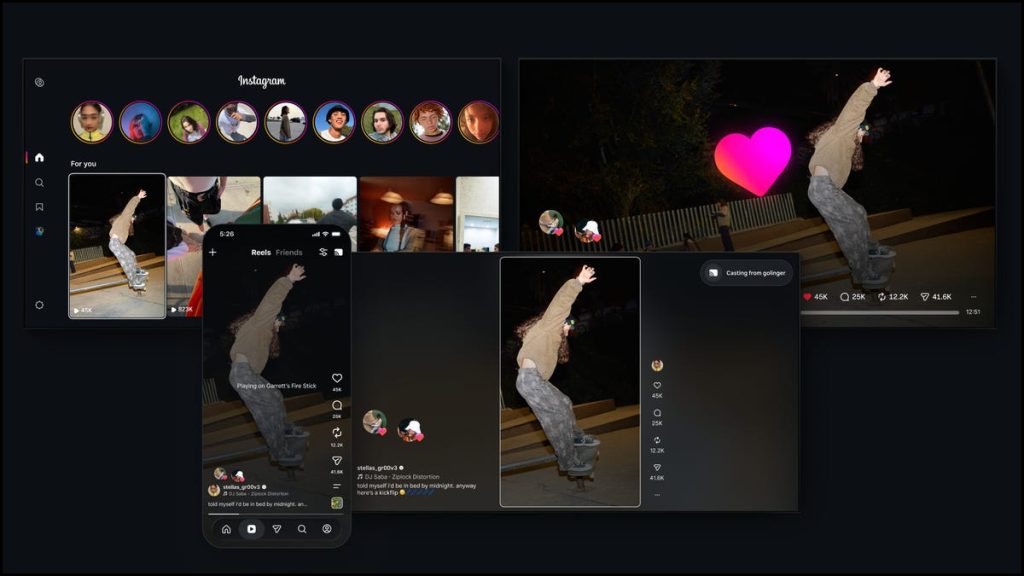This screenshot has width=1024, height=576.
Task: Select the skateboarder reel in For you
Action: [x=118, y=246]
